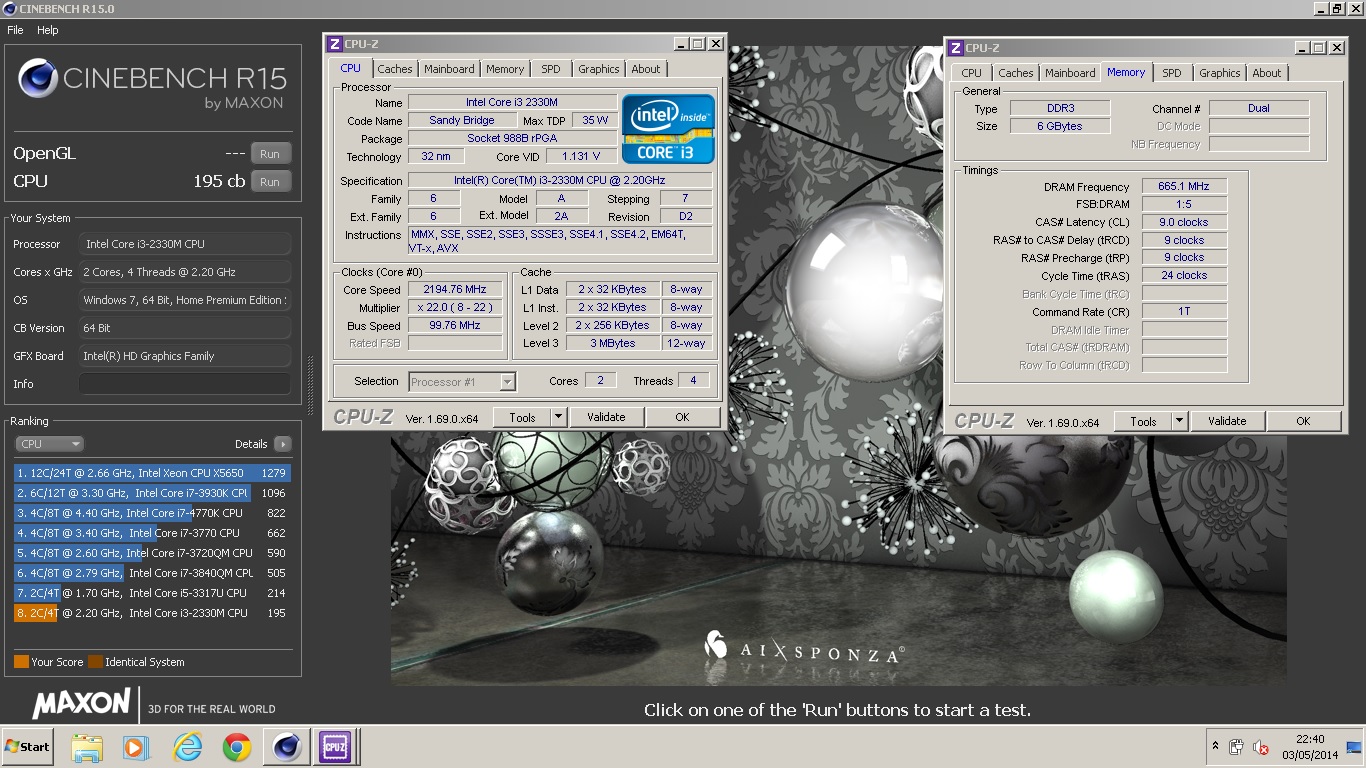Click Tools button in left CPU-Z window
The width and height of the screenshot is (1366, 768).
coord(522,417)
